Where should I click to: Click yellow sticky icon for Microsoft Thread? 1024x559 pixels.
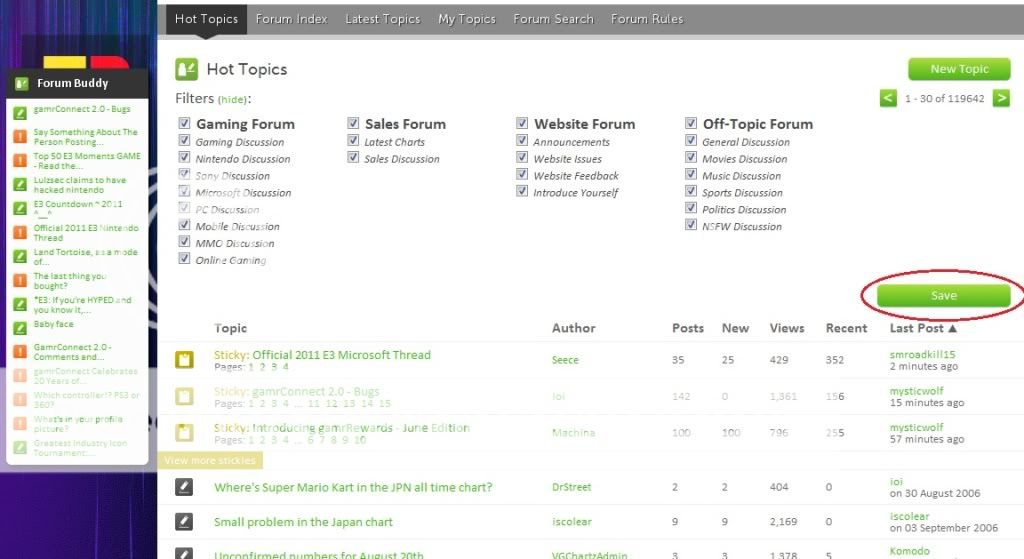184,360
